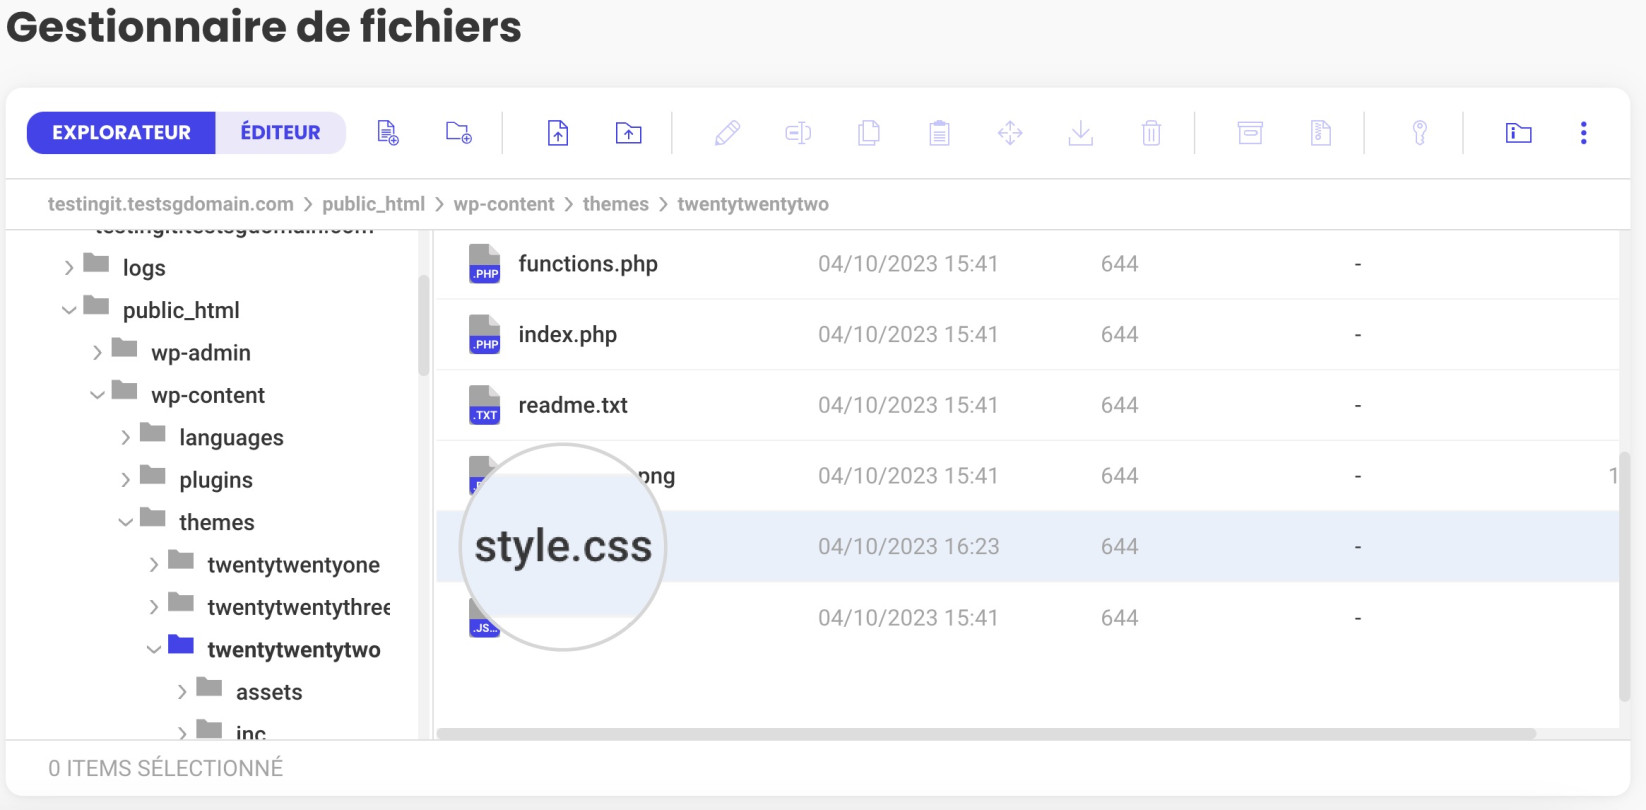The image size is (1646, 810).
Task: Click the Delete trash icon
Action: coord(1151,132)
